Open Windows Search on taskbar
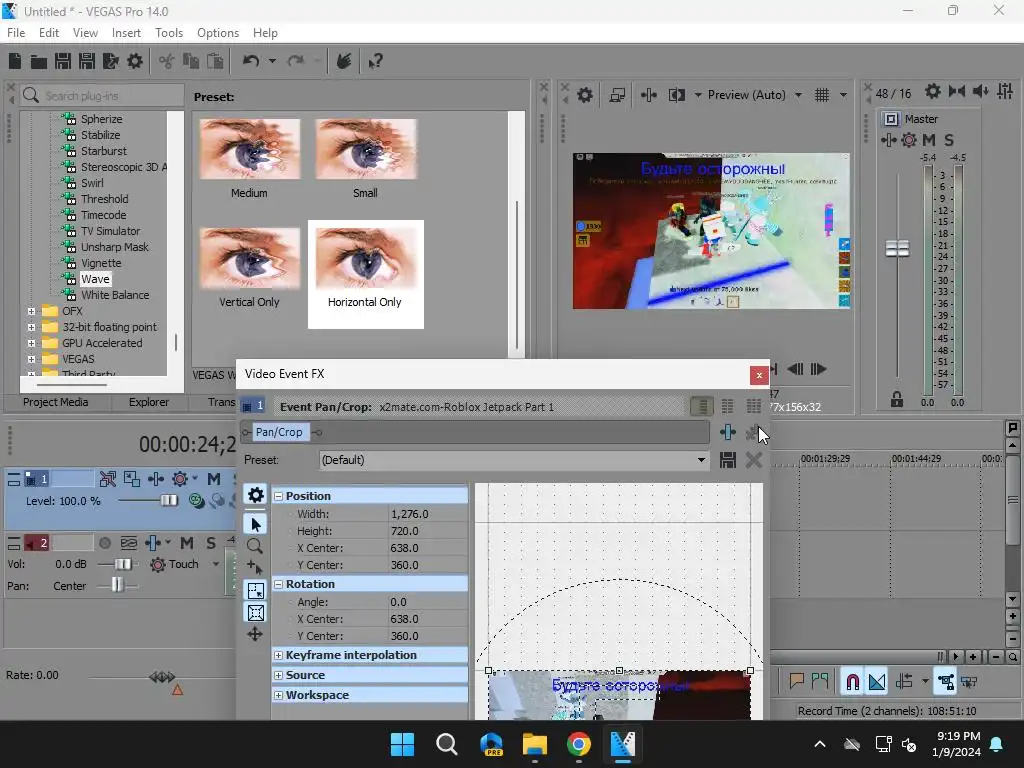 [x=447, y=744]
